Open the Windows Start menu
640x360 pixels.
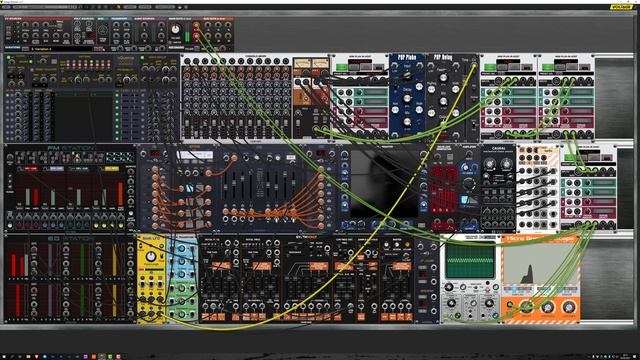coord(4,356)
